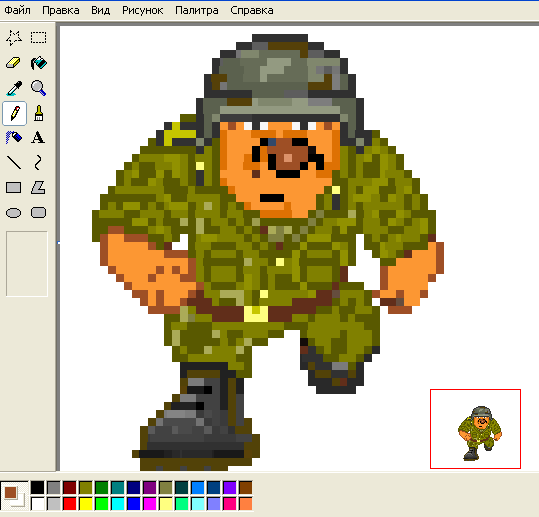
Task: Pick the Line tool
Action: [x=14, y=163]
